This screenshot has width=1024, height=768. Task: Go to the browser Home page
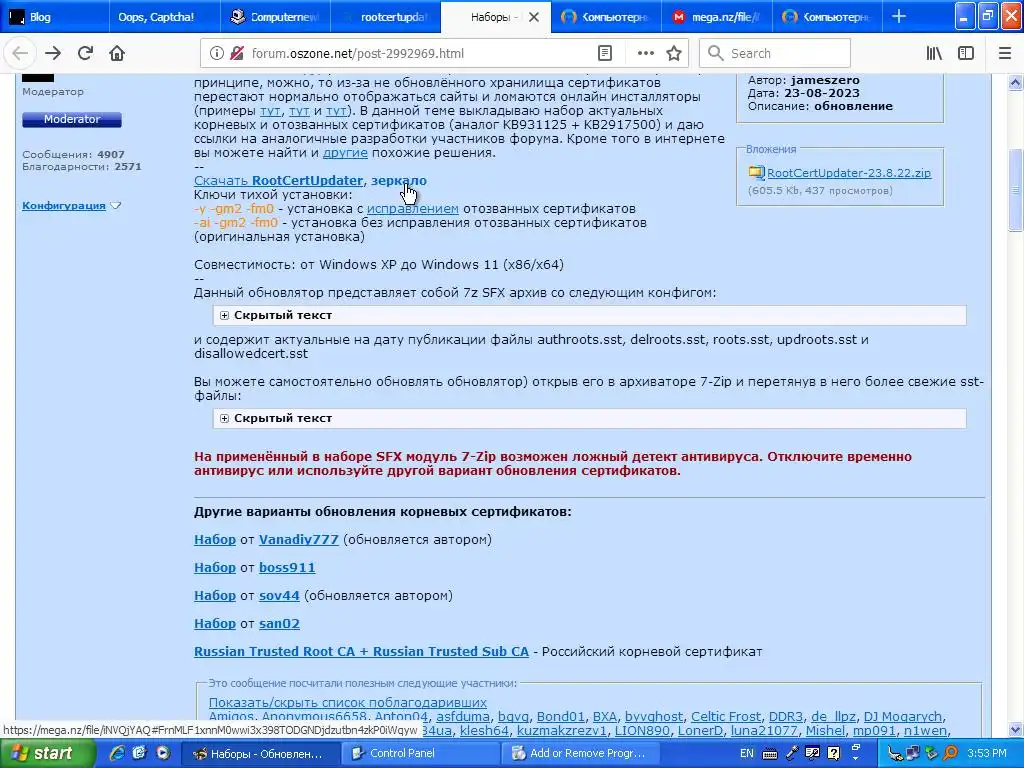117,54
